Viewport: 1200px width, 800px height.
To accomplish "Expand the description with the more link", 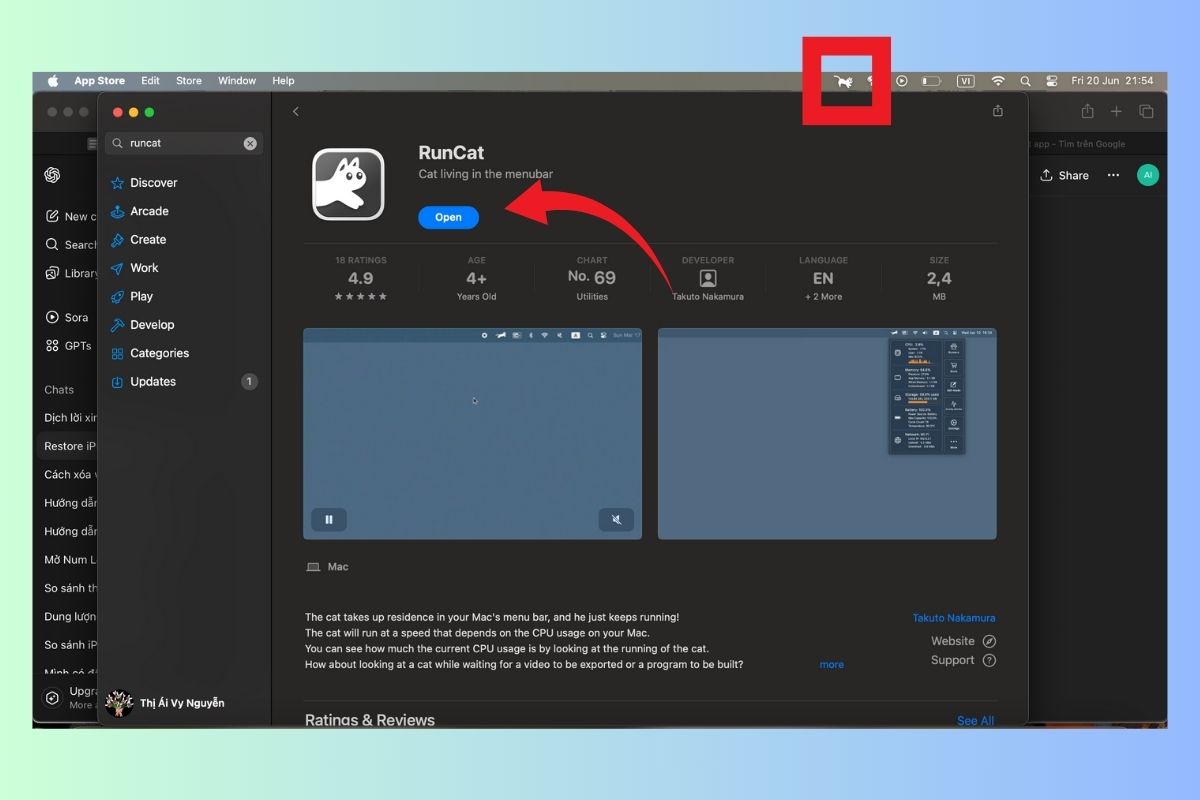I will 832,665.
